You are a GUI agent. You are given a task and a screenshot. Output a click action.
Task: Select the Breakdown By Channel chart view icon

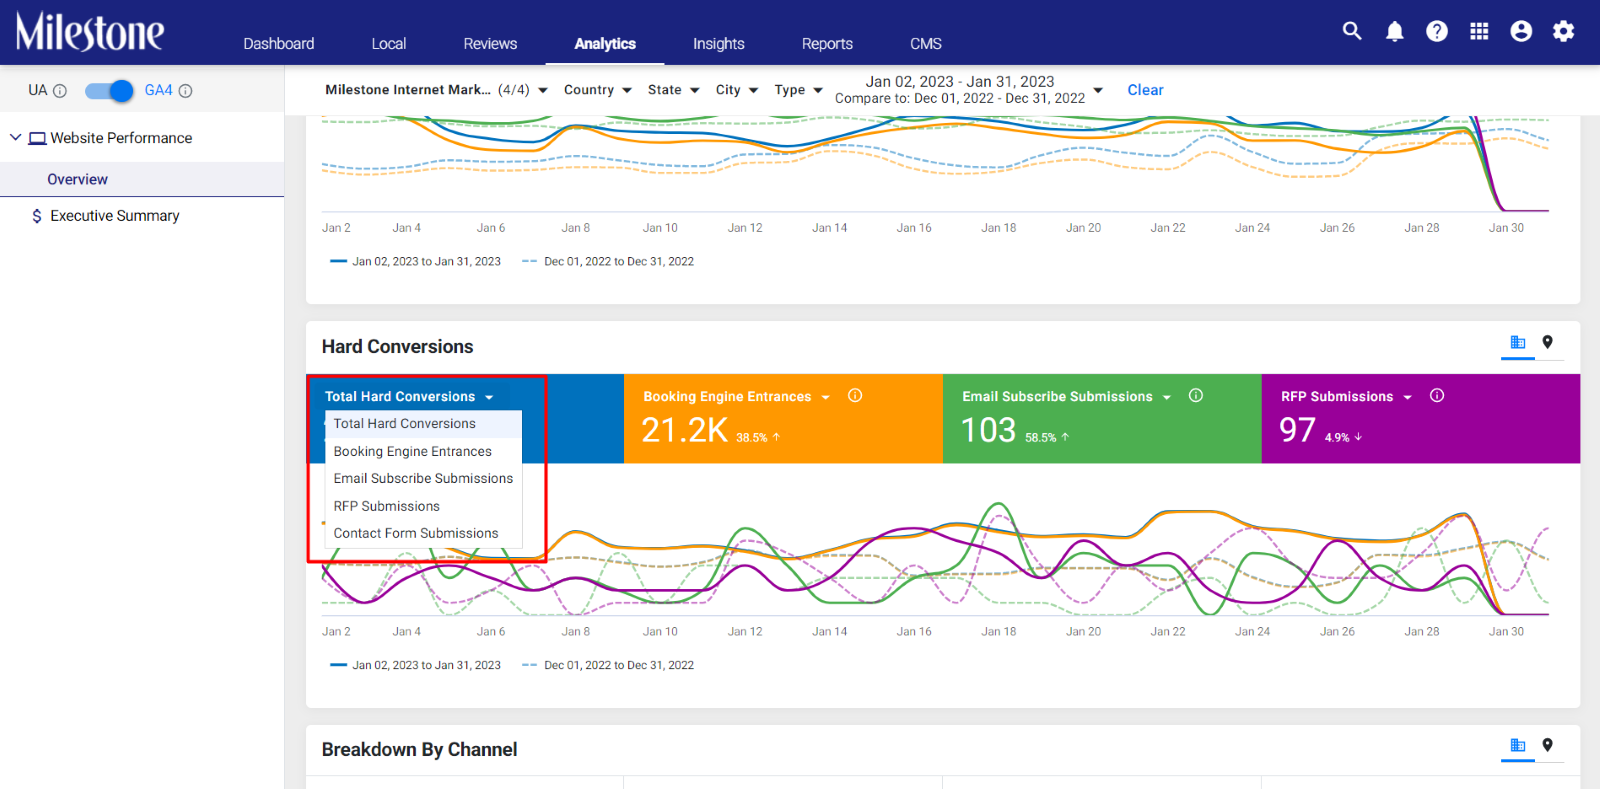click(1518, 746)
